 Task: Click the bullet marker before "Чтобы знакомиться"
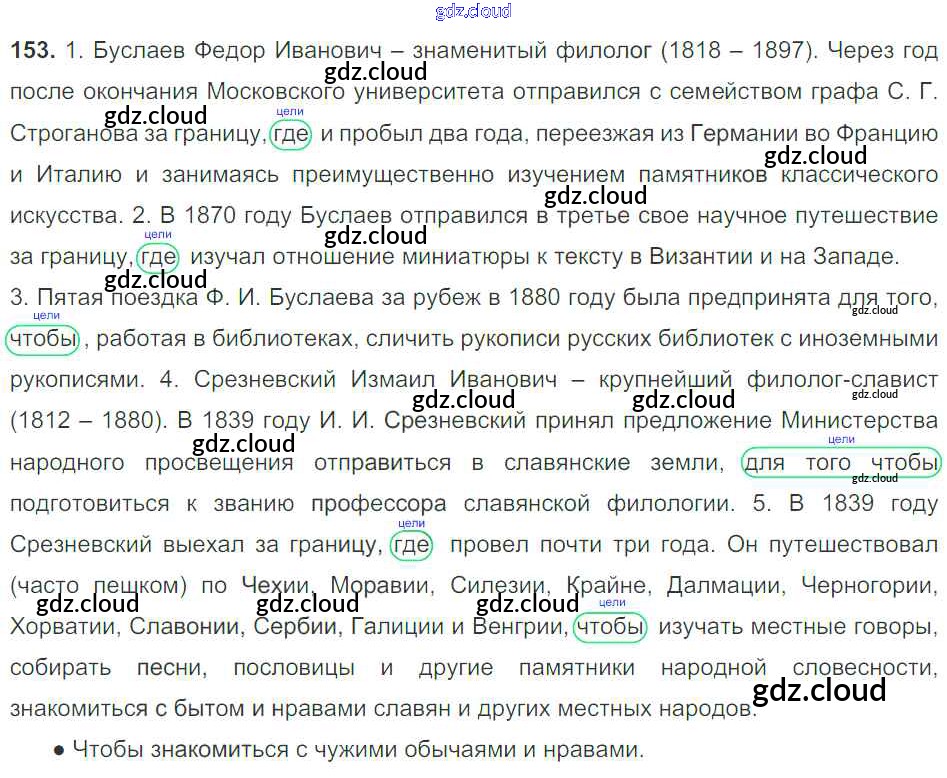[x=58, y=749]
